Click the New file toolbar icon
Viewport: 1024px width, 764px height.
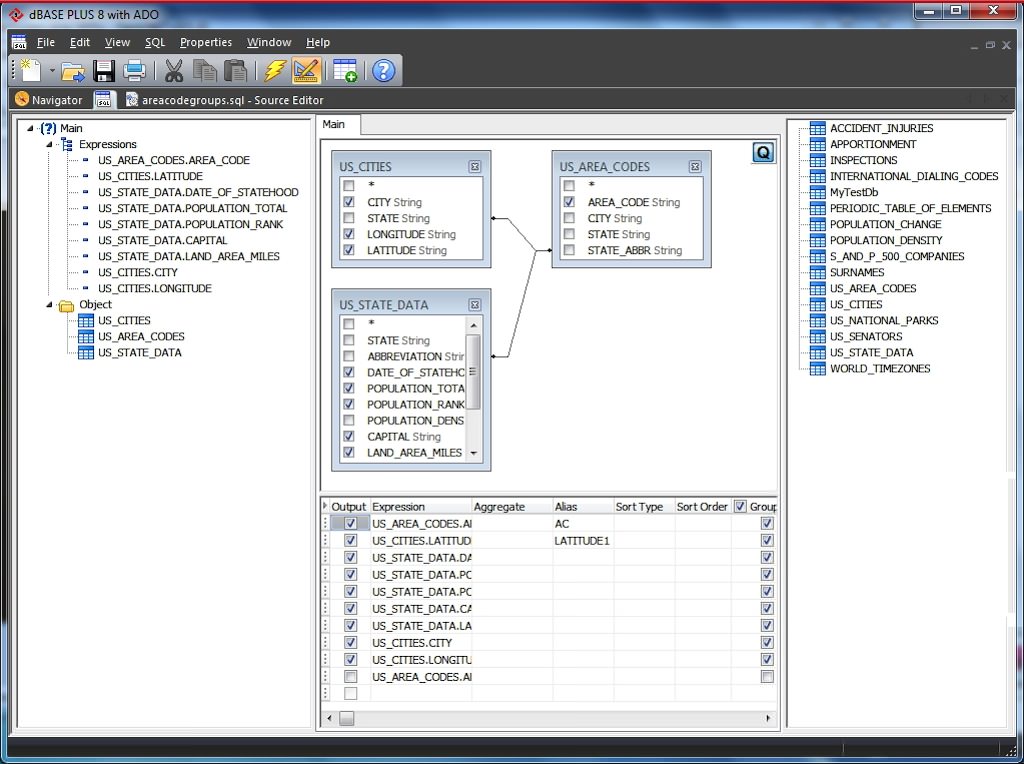click(x=30, y=70)
